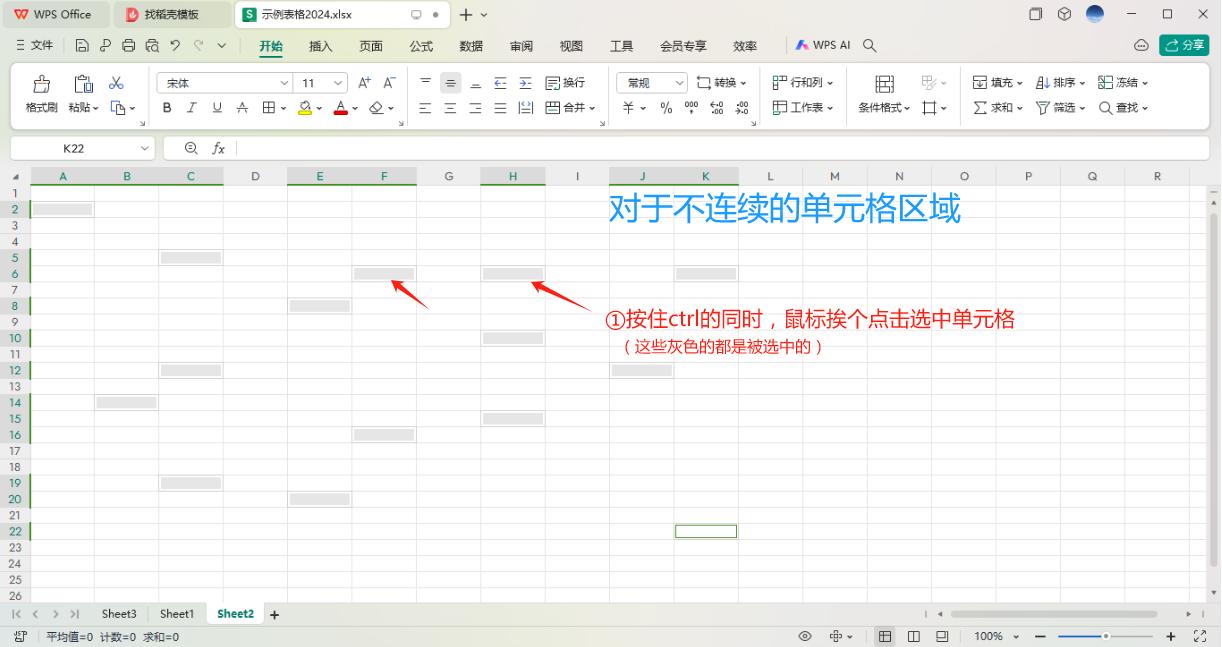Switch to Normal view in status bar

pyautogui.click(x=885, y=636)
